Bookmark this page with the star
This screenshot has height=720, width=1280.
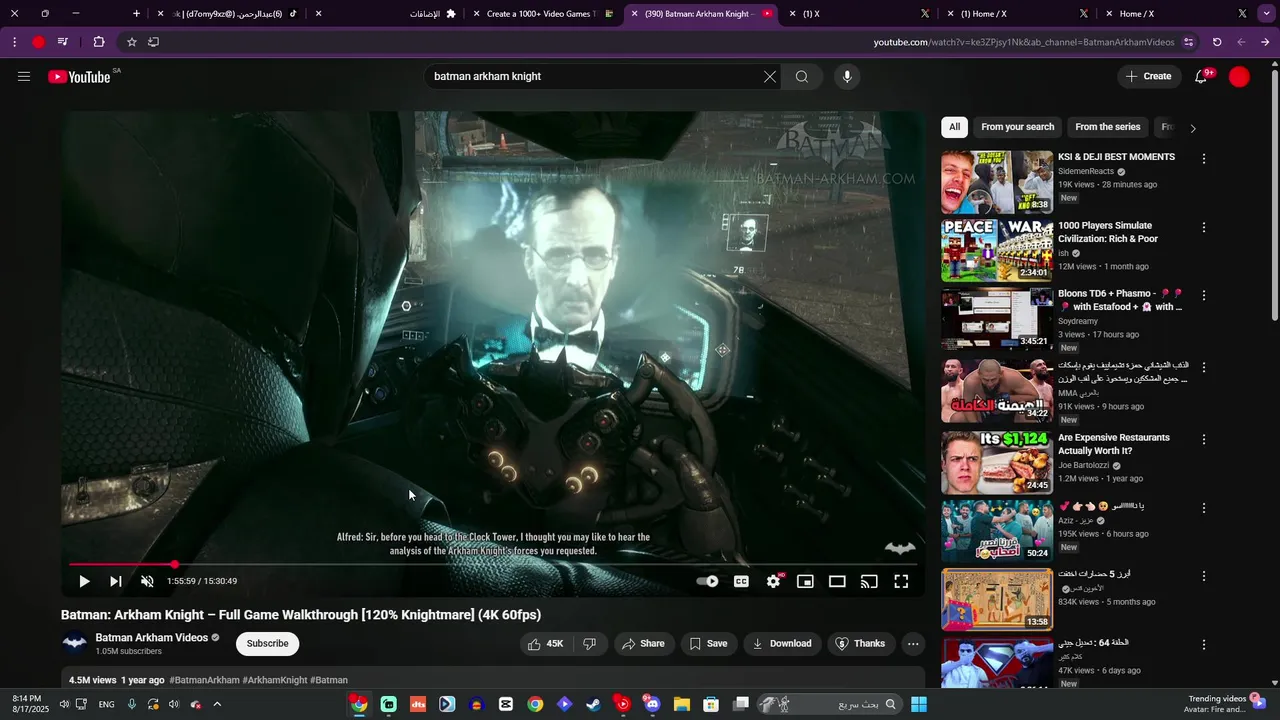131,42
